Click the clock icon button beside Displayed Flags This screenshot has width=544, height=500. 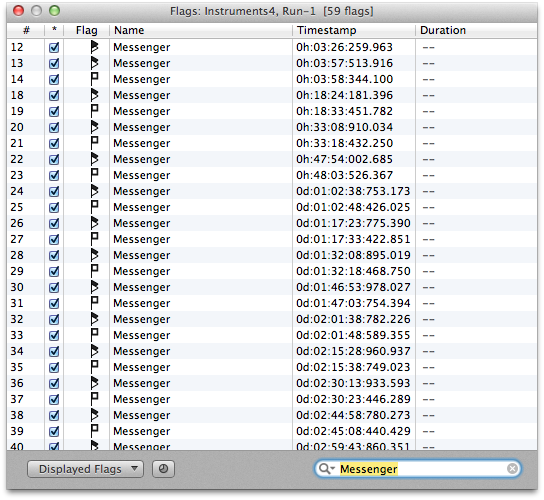coord(163,469)
